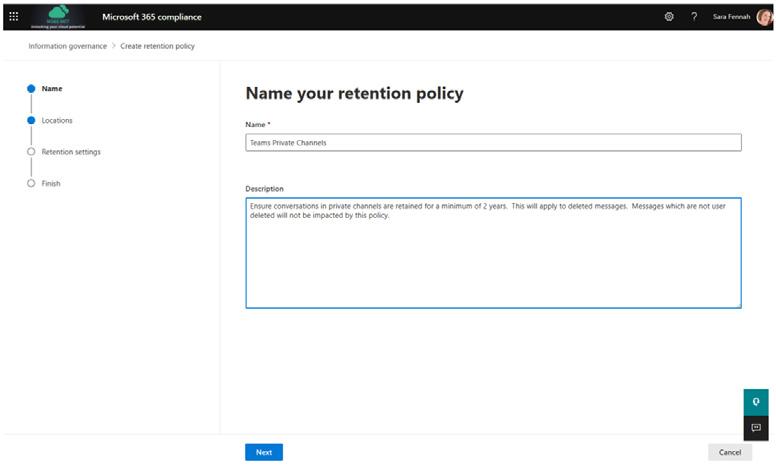Open the app launcher waffle menu
This screenshot has width=776, height=468.
(14, 16)
